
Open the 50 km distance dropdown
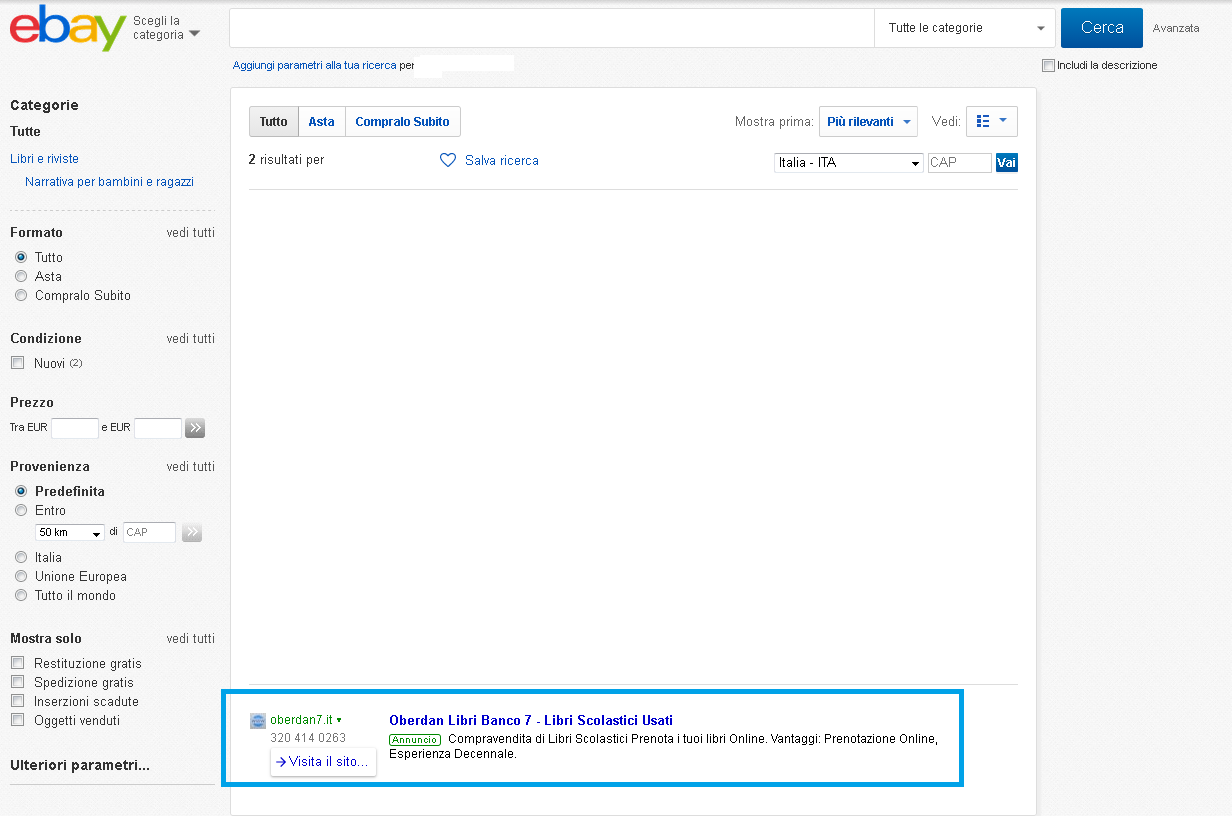pos(70,533)
